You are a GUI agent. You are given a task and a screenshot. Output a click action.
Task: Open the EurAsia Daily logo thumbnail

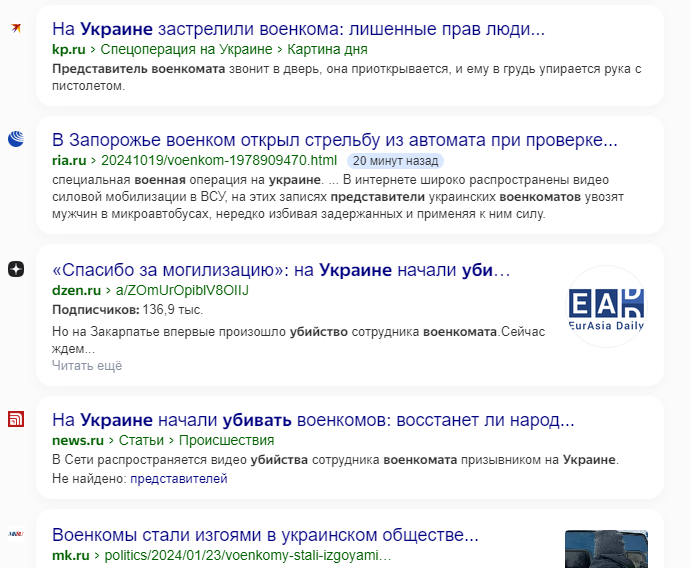(606, 306)
